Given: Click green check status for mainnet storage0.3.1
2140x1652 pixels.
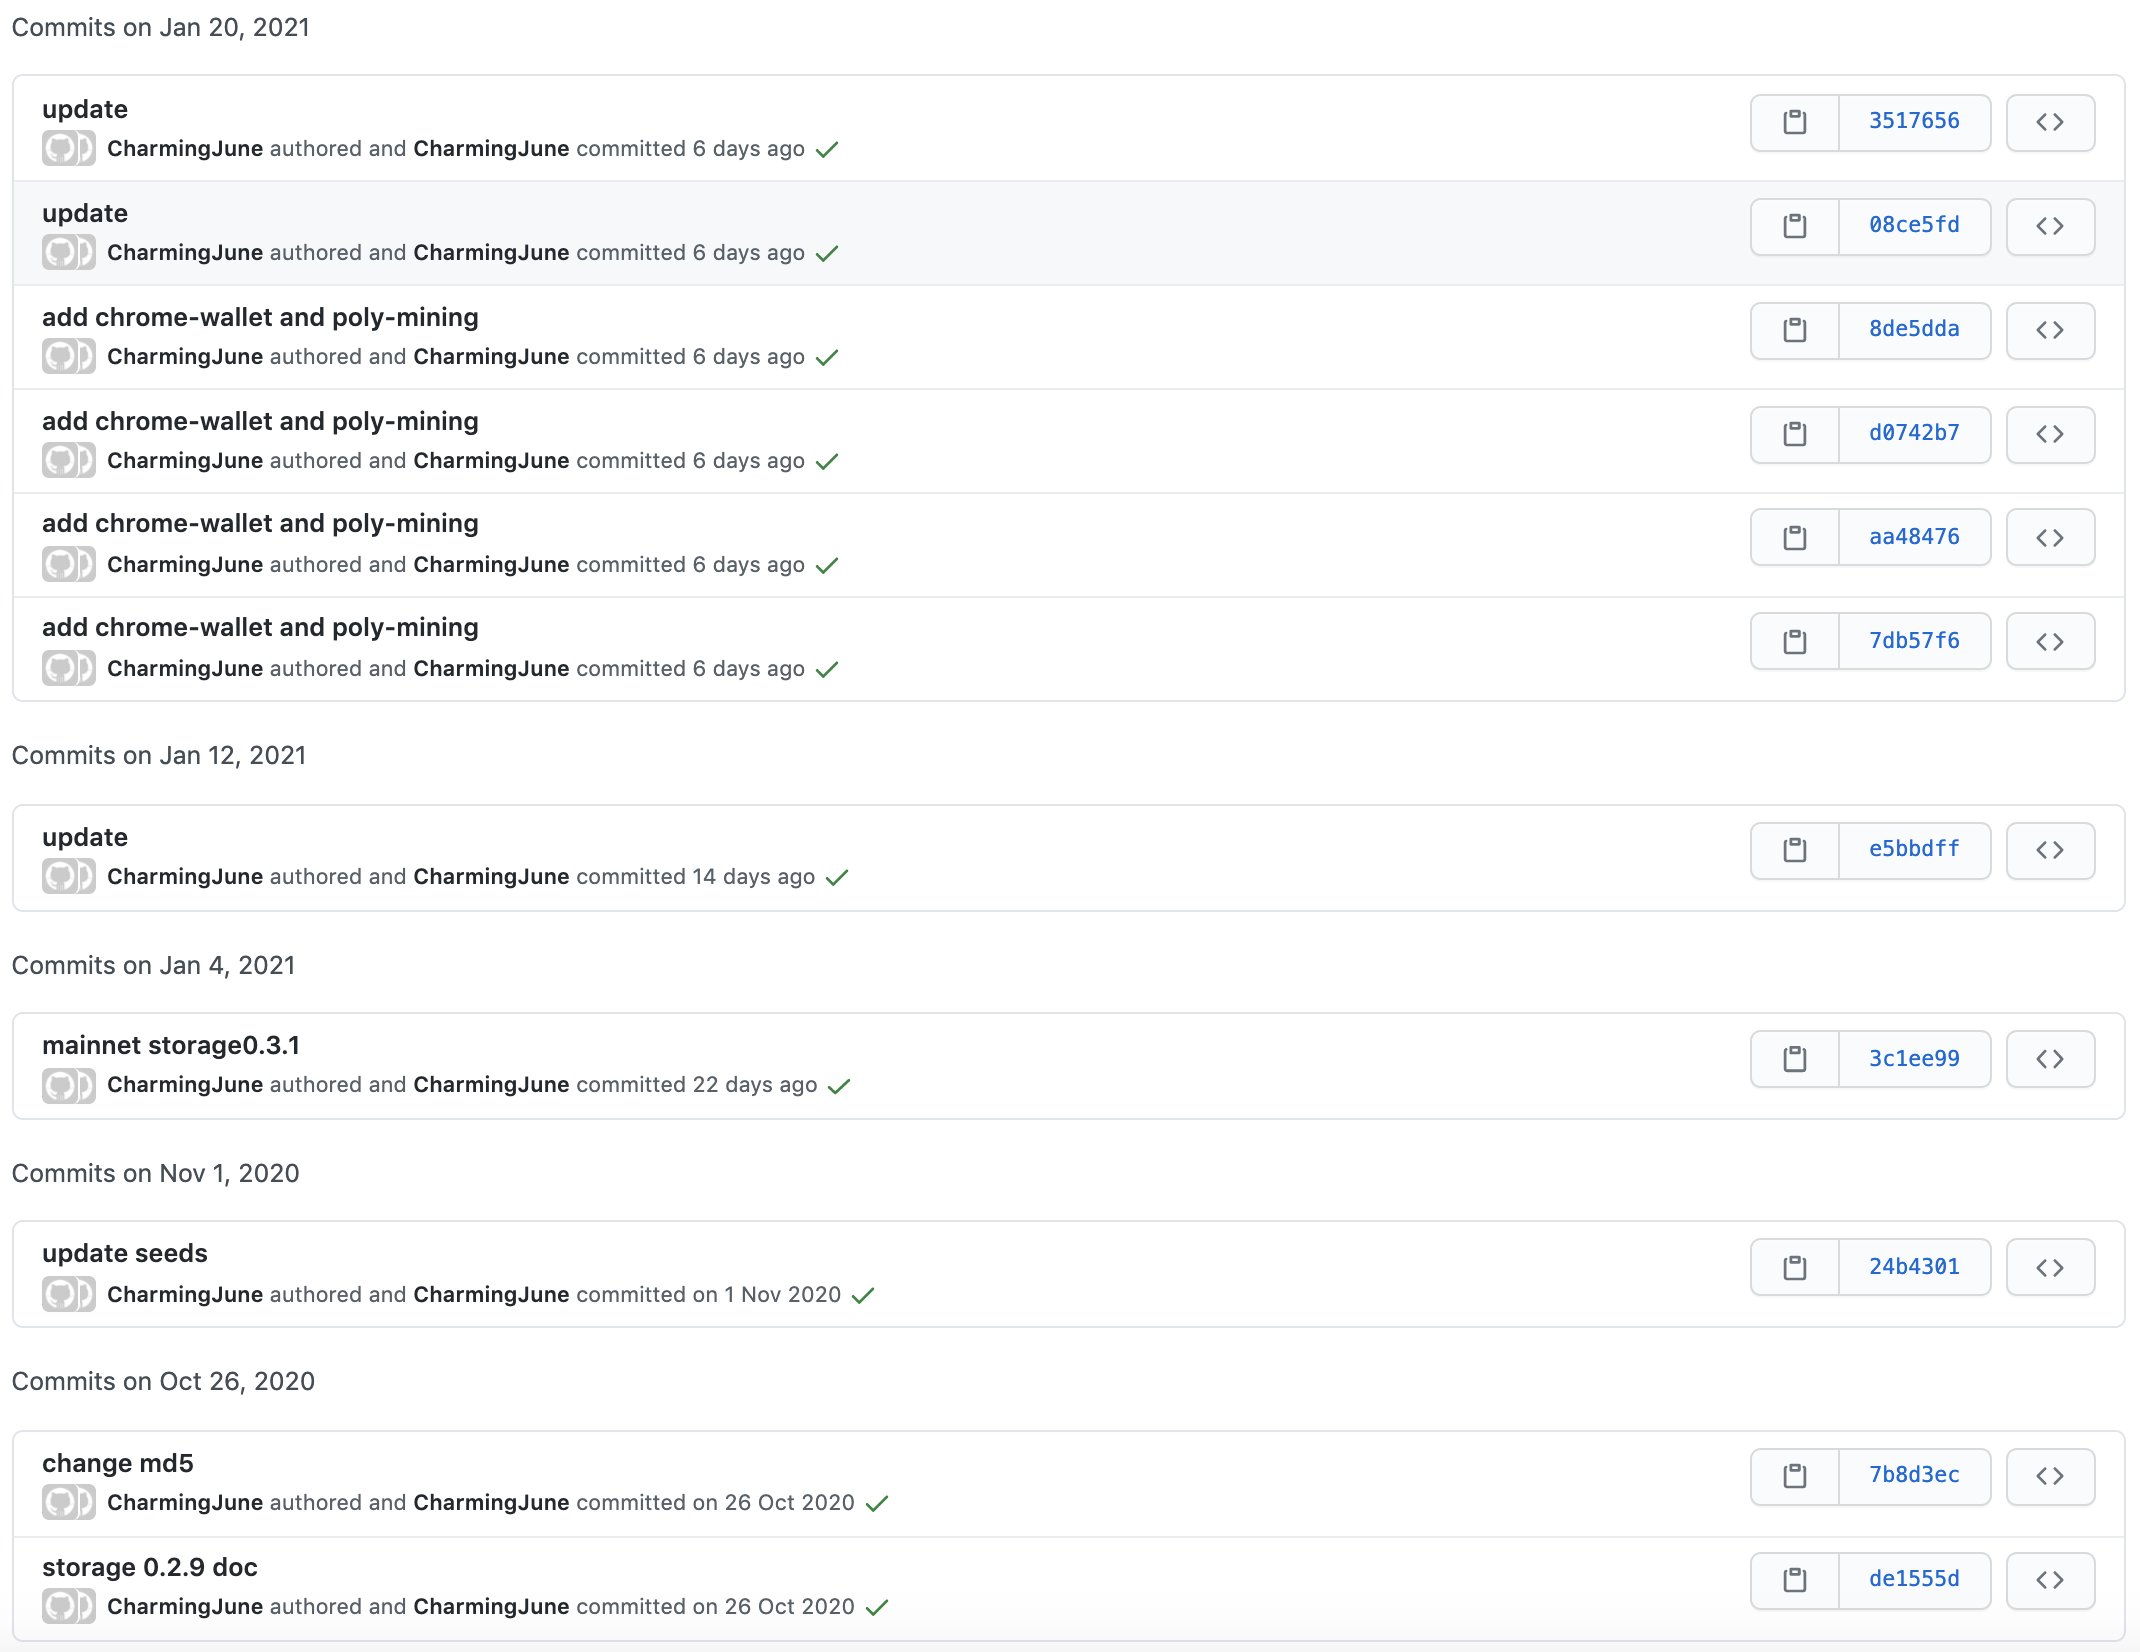Looking at the screenshot, I should click(x=839, y=1086).
